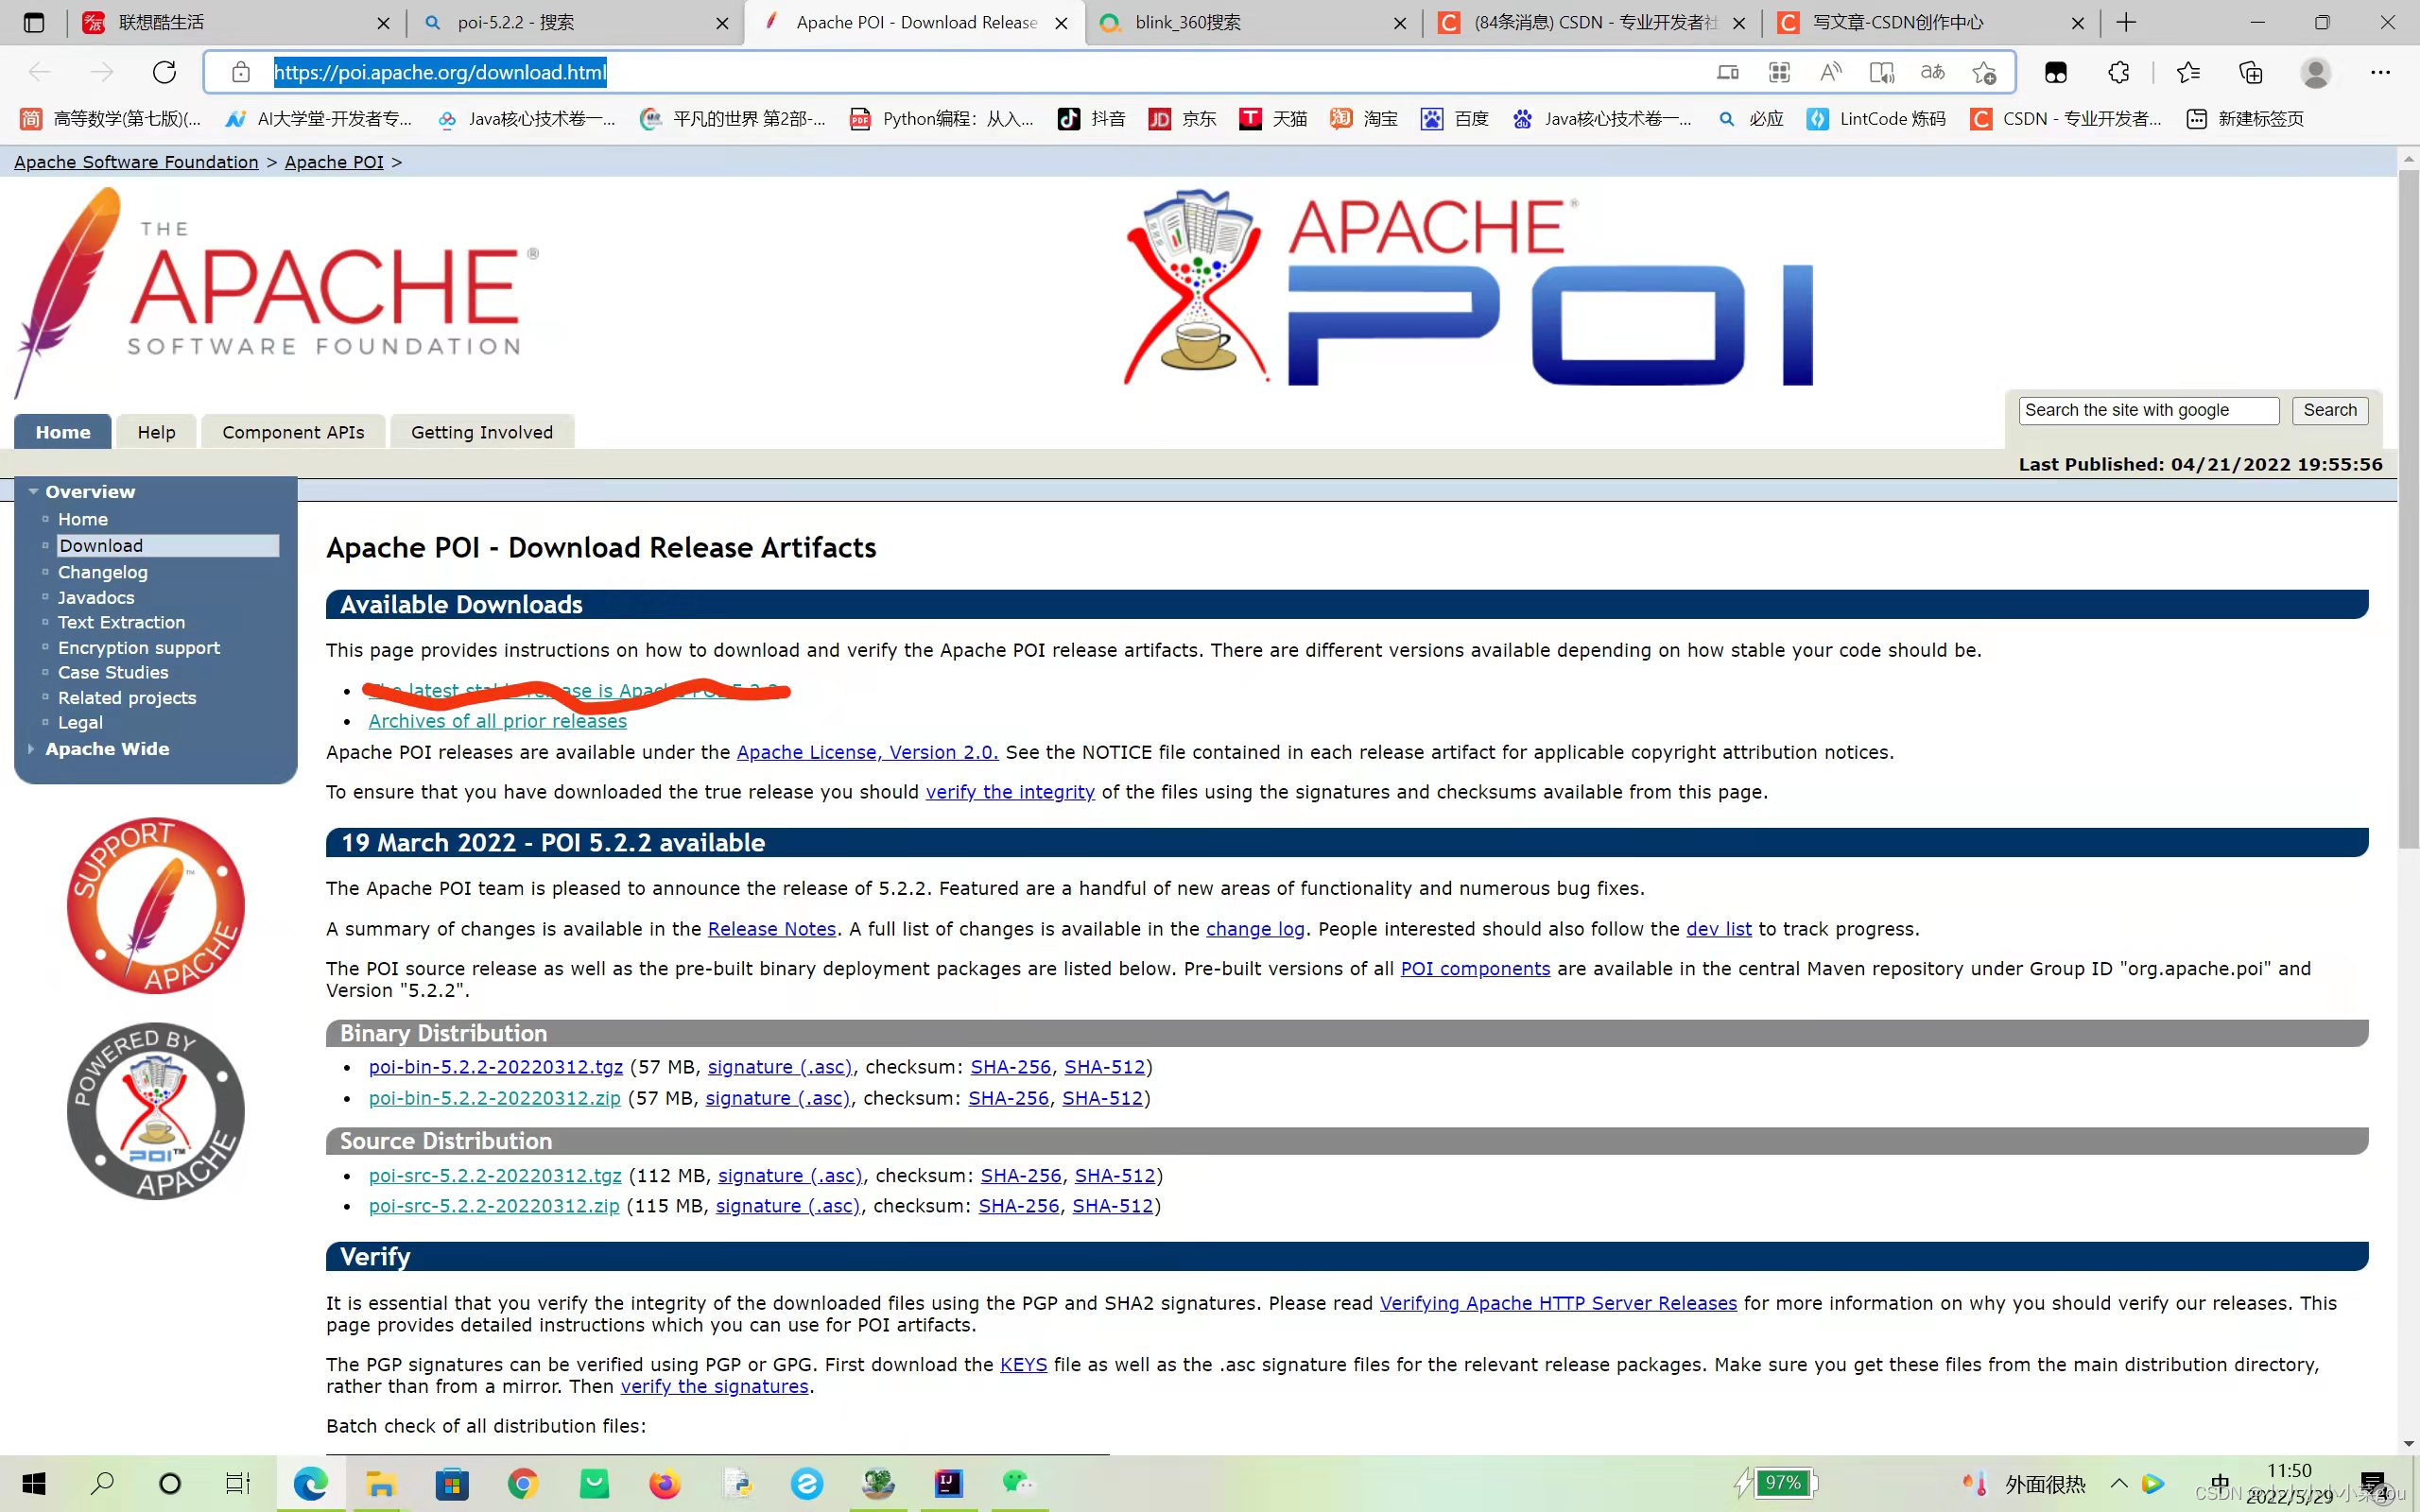
Task: Click the site security lock icon
Action: coord(240,72)
